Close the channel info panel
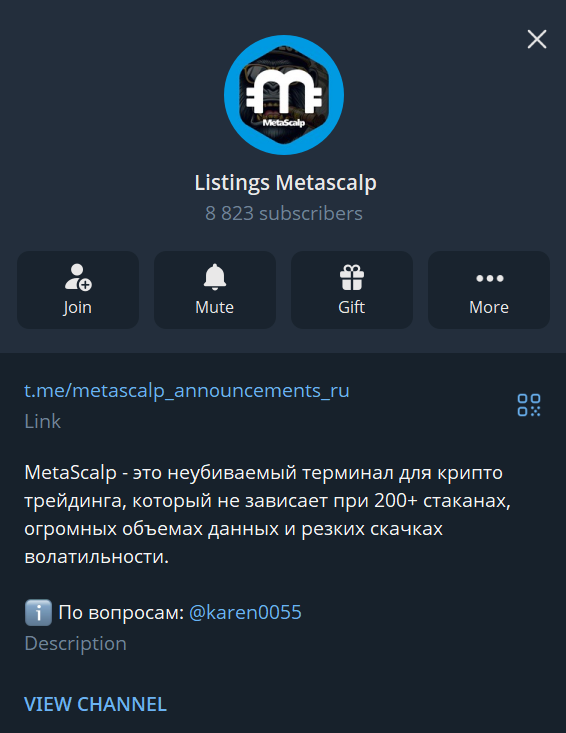Screen dimensions: 566x733 point(537,39)
